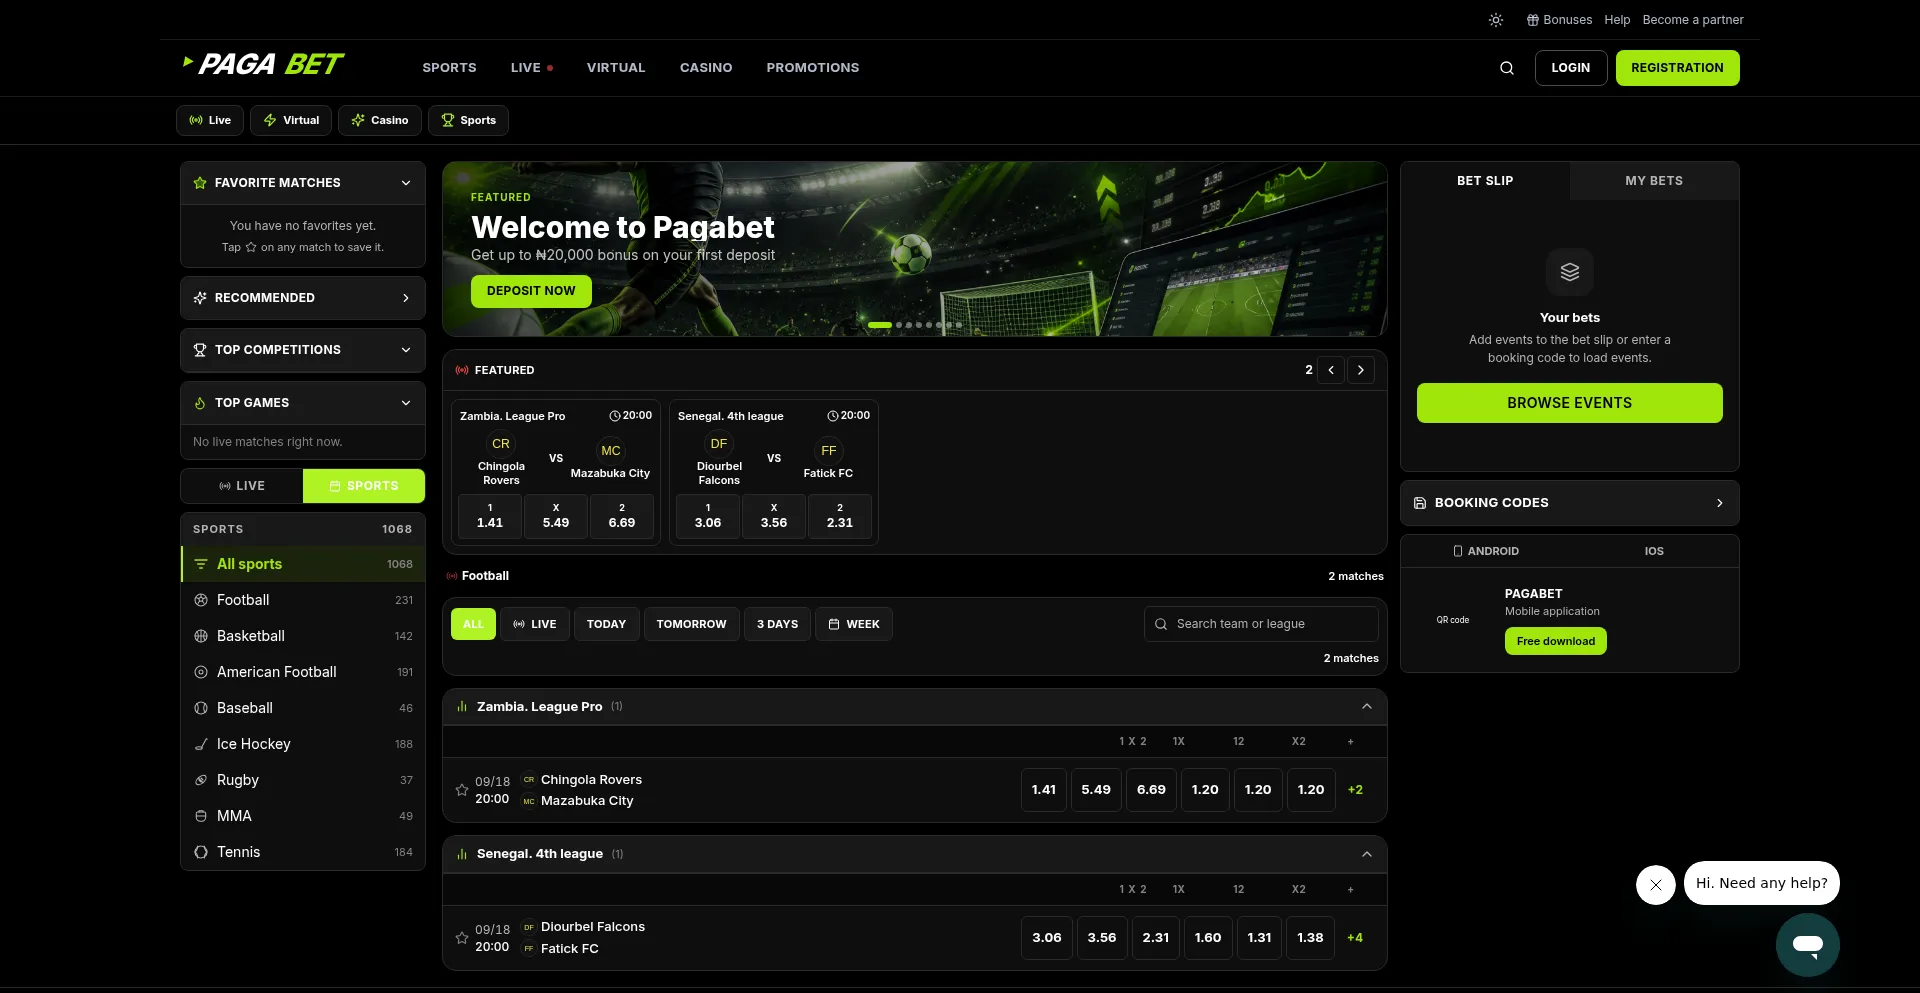Filter matches by TODAY
Image resolution: width=1920 pixels, height=993 pixels.
[607, 624]
